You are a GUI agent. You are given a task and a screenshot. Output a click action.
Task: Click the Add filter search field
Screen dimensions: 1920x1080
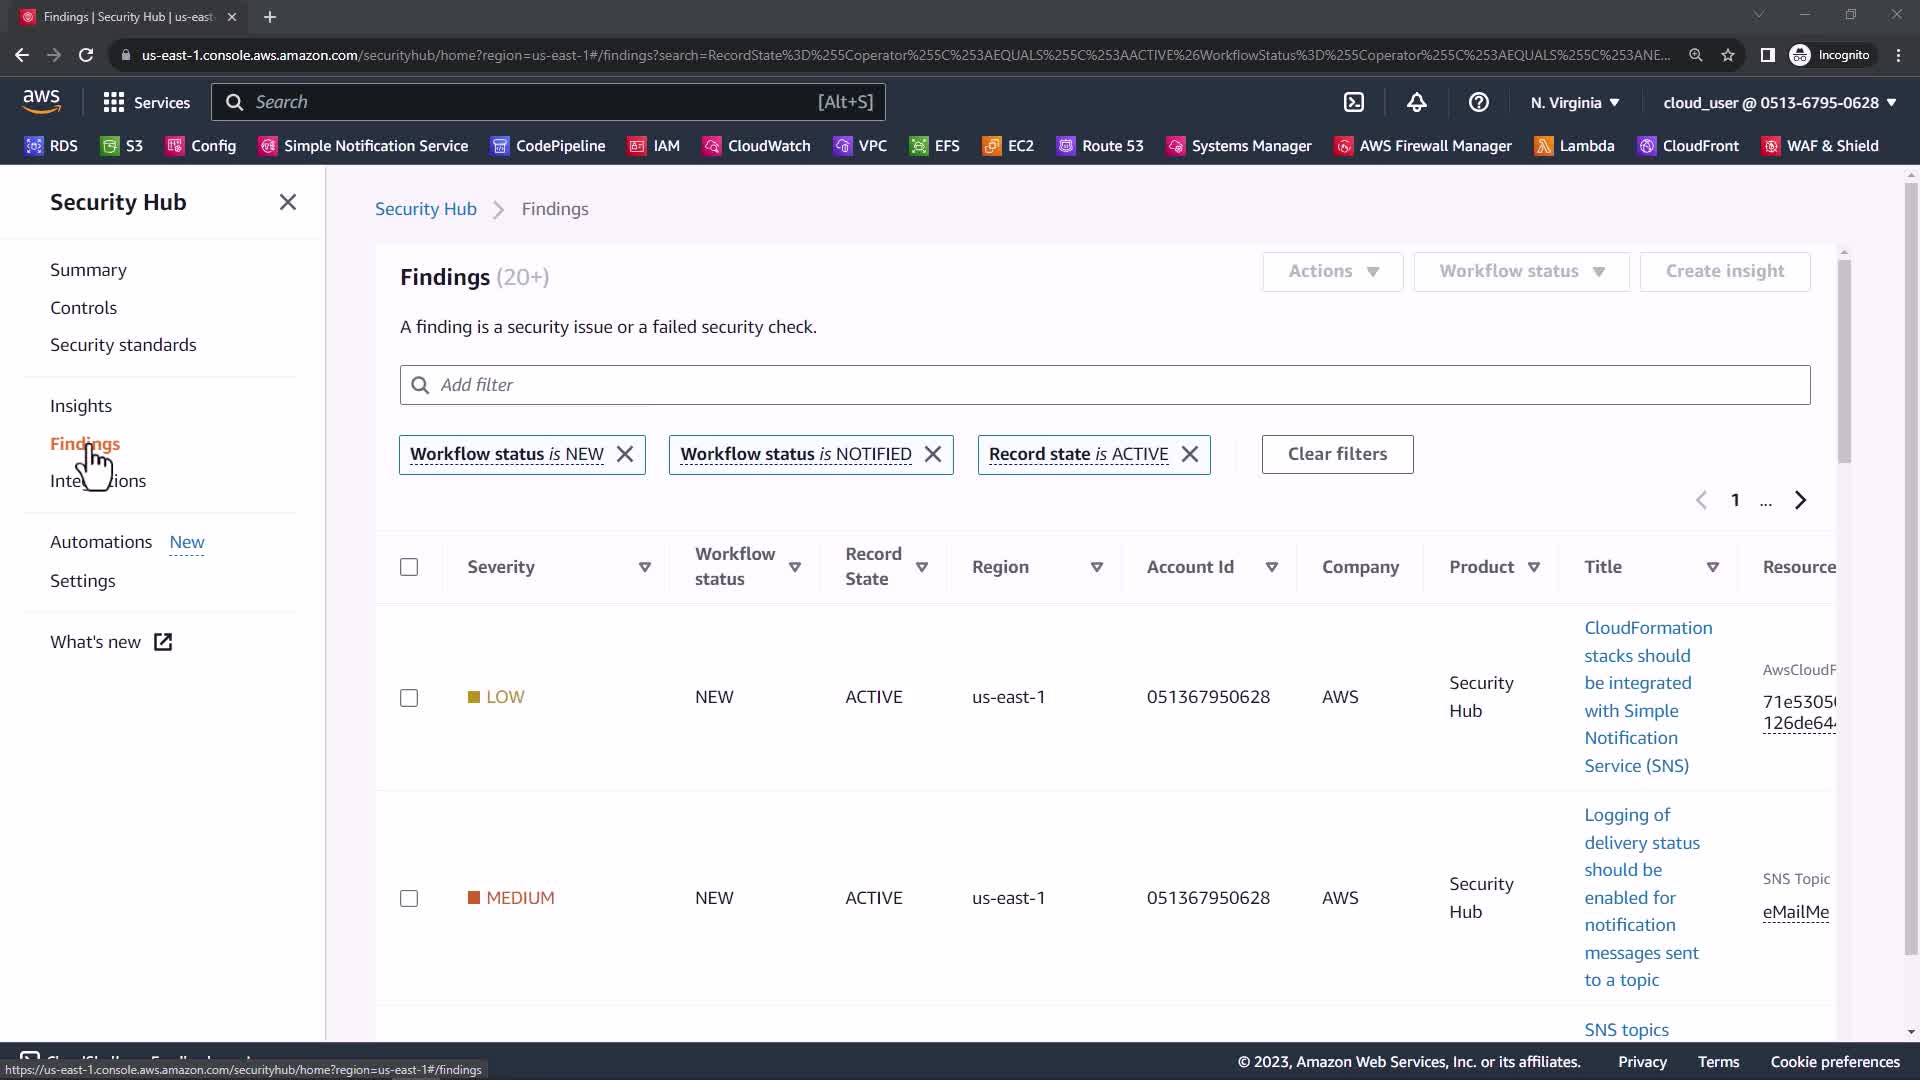(1104, 385)
